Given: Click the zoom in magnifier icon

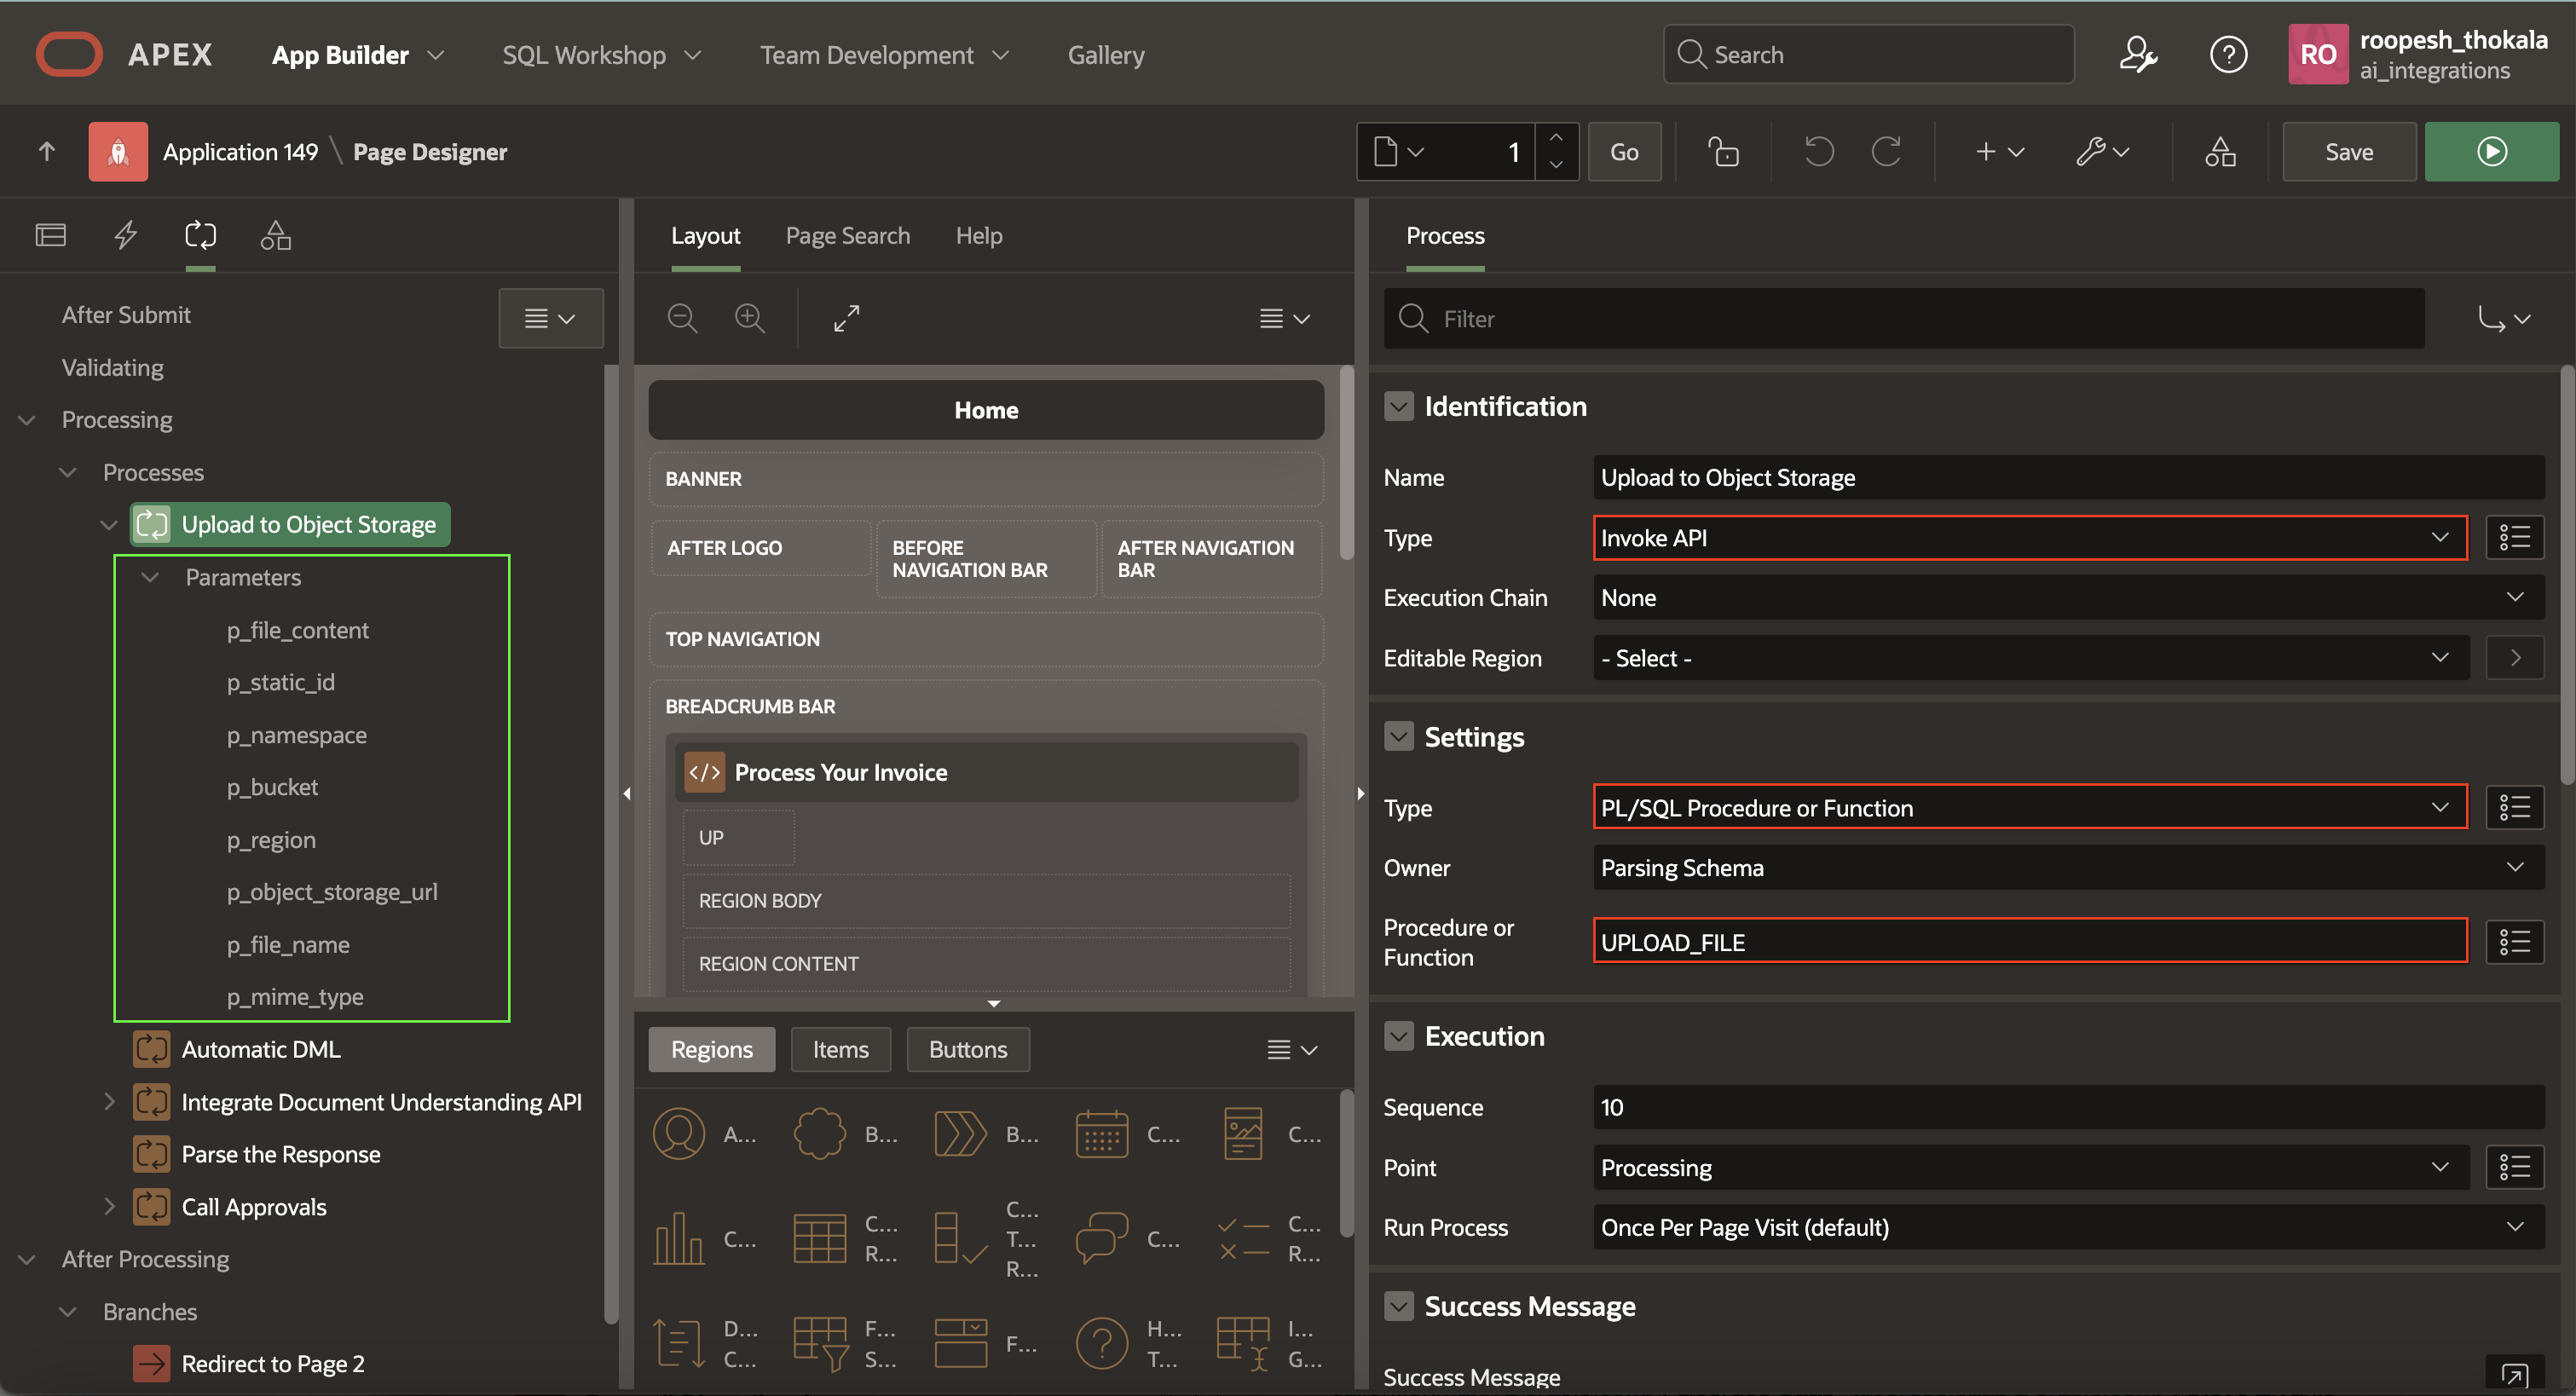Looking at the screenshot, I should pyautogui.click(x=749, y=318).
